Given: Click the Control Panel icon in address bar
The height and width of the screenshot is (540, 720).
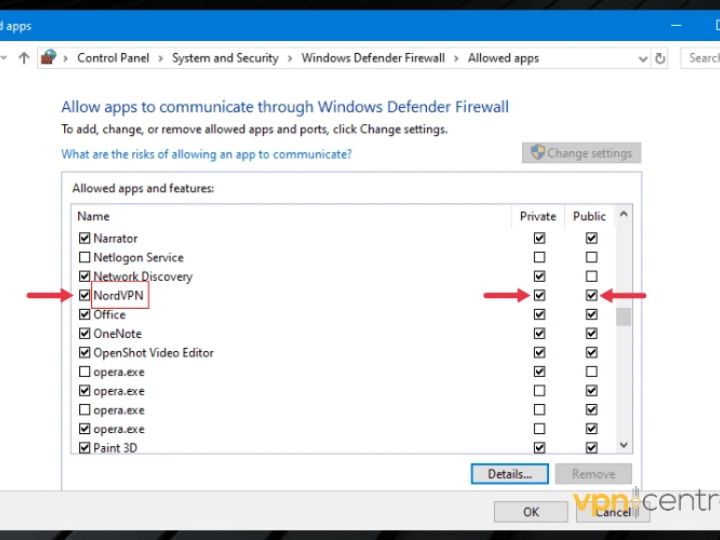Looking at the screenshot, I should [49, 57].
